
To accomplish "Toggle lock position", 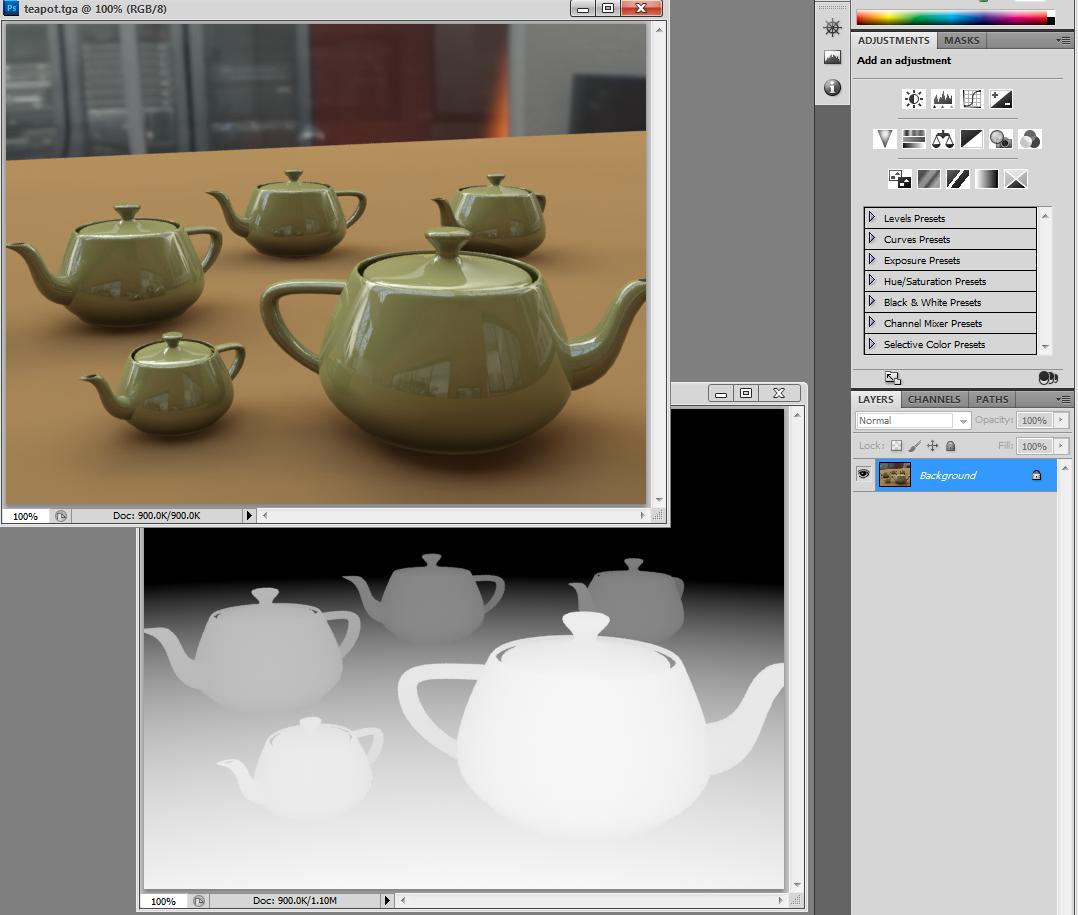I will point(932,445).
